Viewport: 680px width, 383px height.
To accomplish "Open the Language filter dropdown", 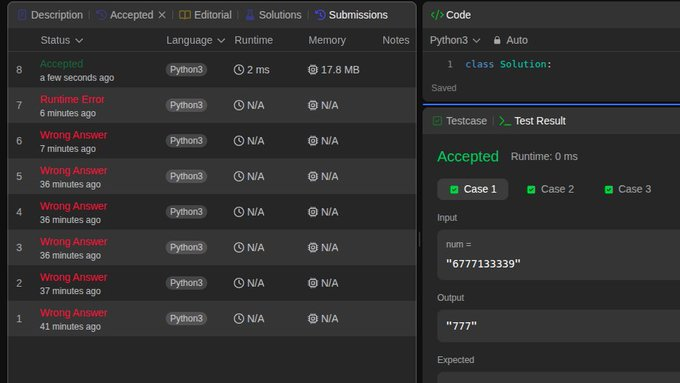I will pyautogui.click(x=196, y=40).
